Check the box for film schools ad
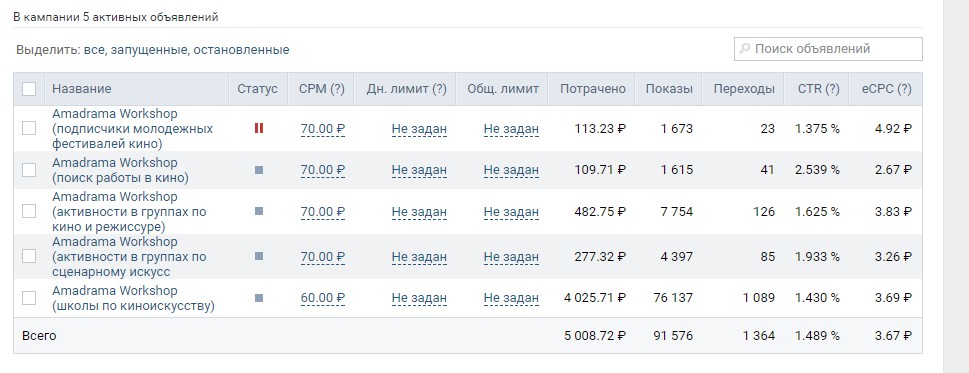 (29, 298)
